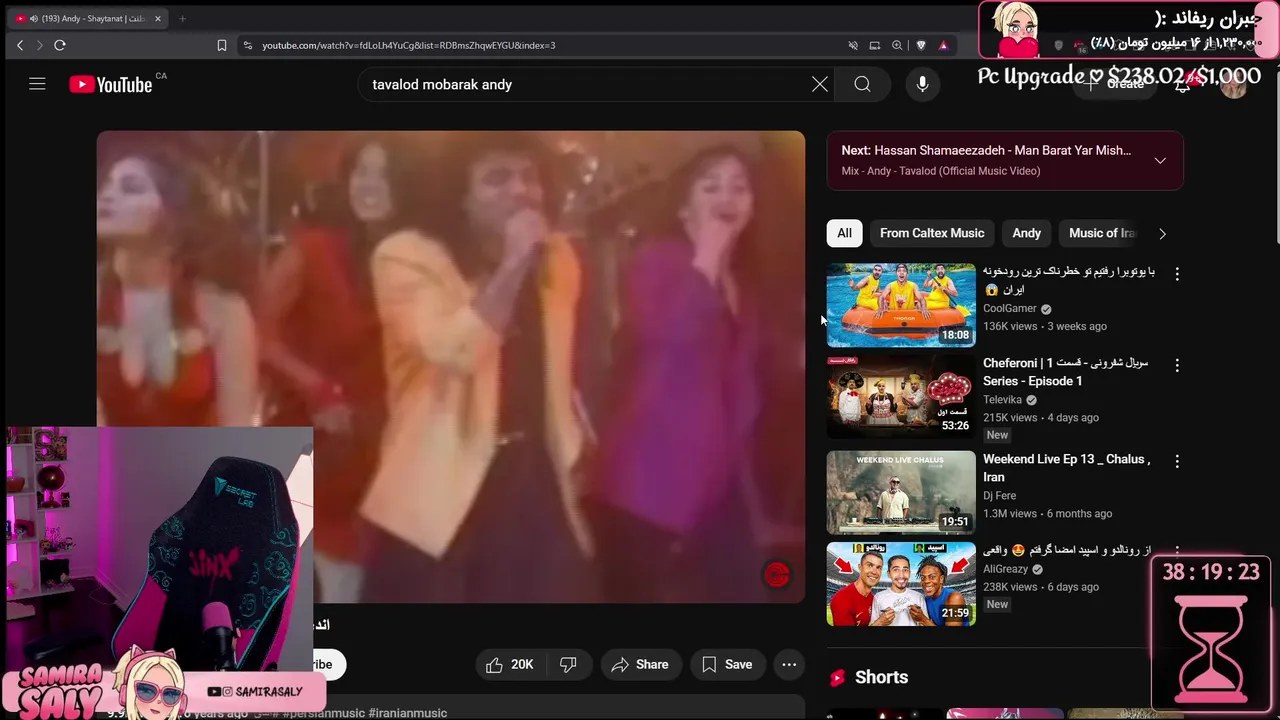The image size is (1280, 720).
Task: Click the video player to pause
Action: click(x=450, y=366)
